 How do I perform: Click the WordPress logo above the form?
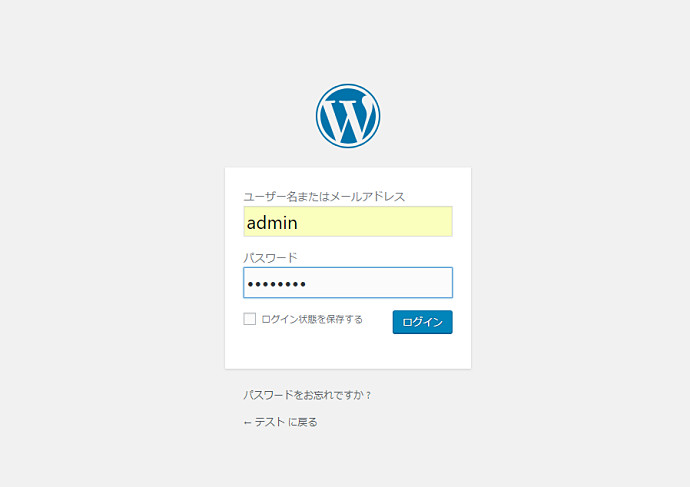pos(348,116)
